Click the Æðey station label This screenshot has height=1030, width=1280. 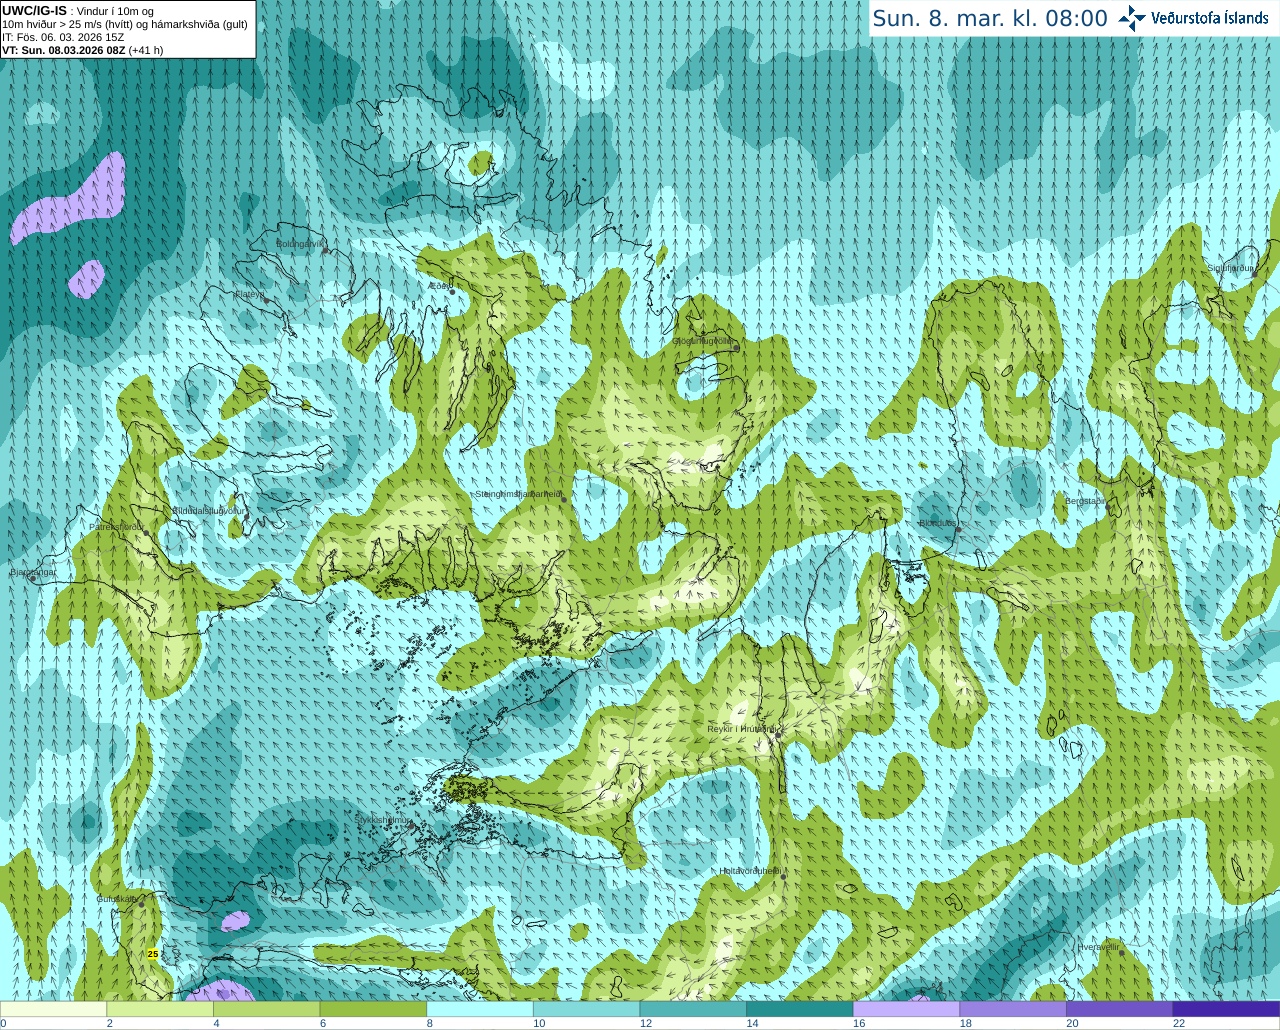(x=440, y=286)
